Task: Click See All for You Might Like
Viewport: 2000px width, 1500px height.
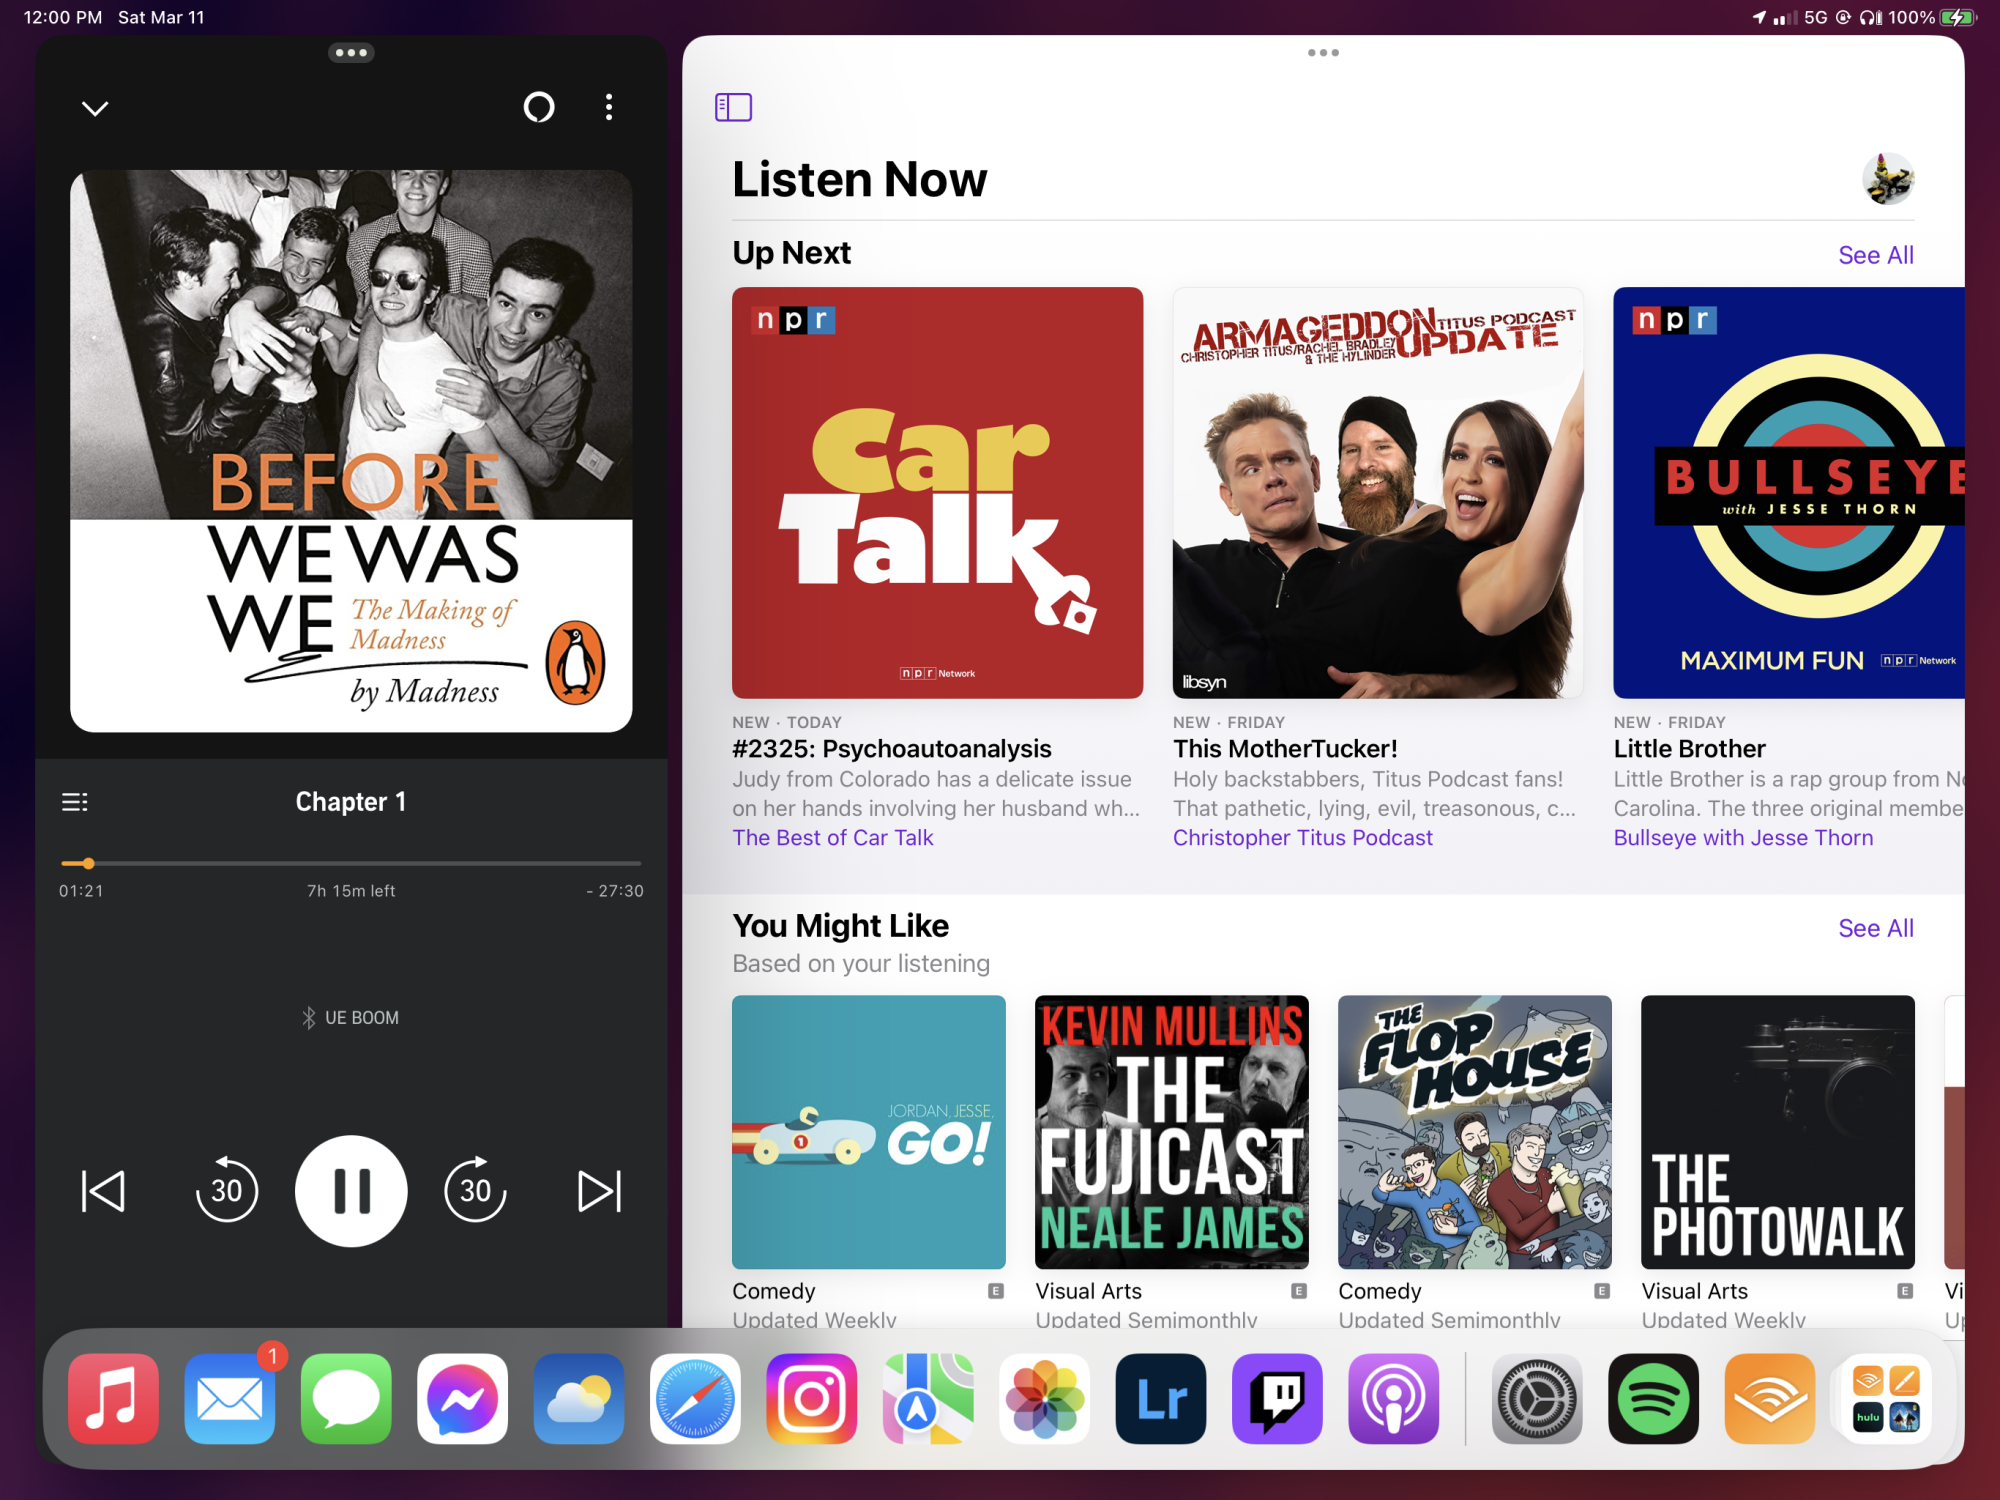Action: 1875,928
